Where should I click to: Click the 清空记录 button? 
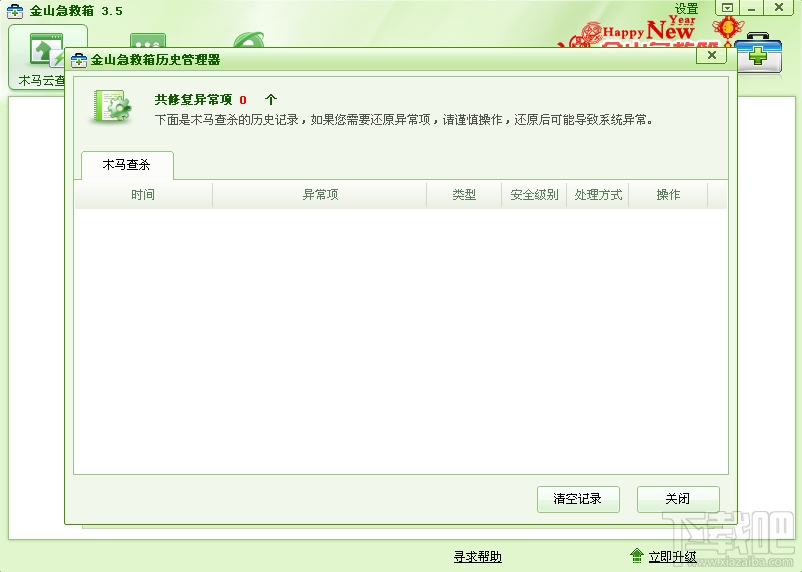(578, 499)
